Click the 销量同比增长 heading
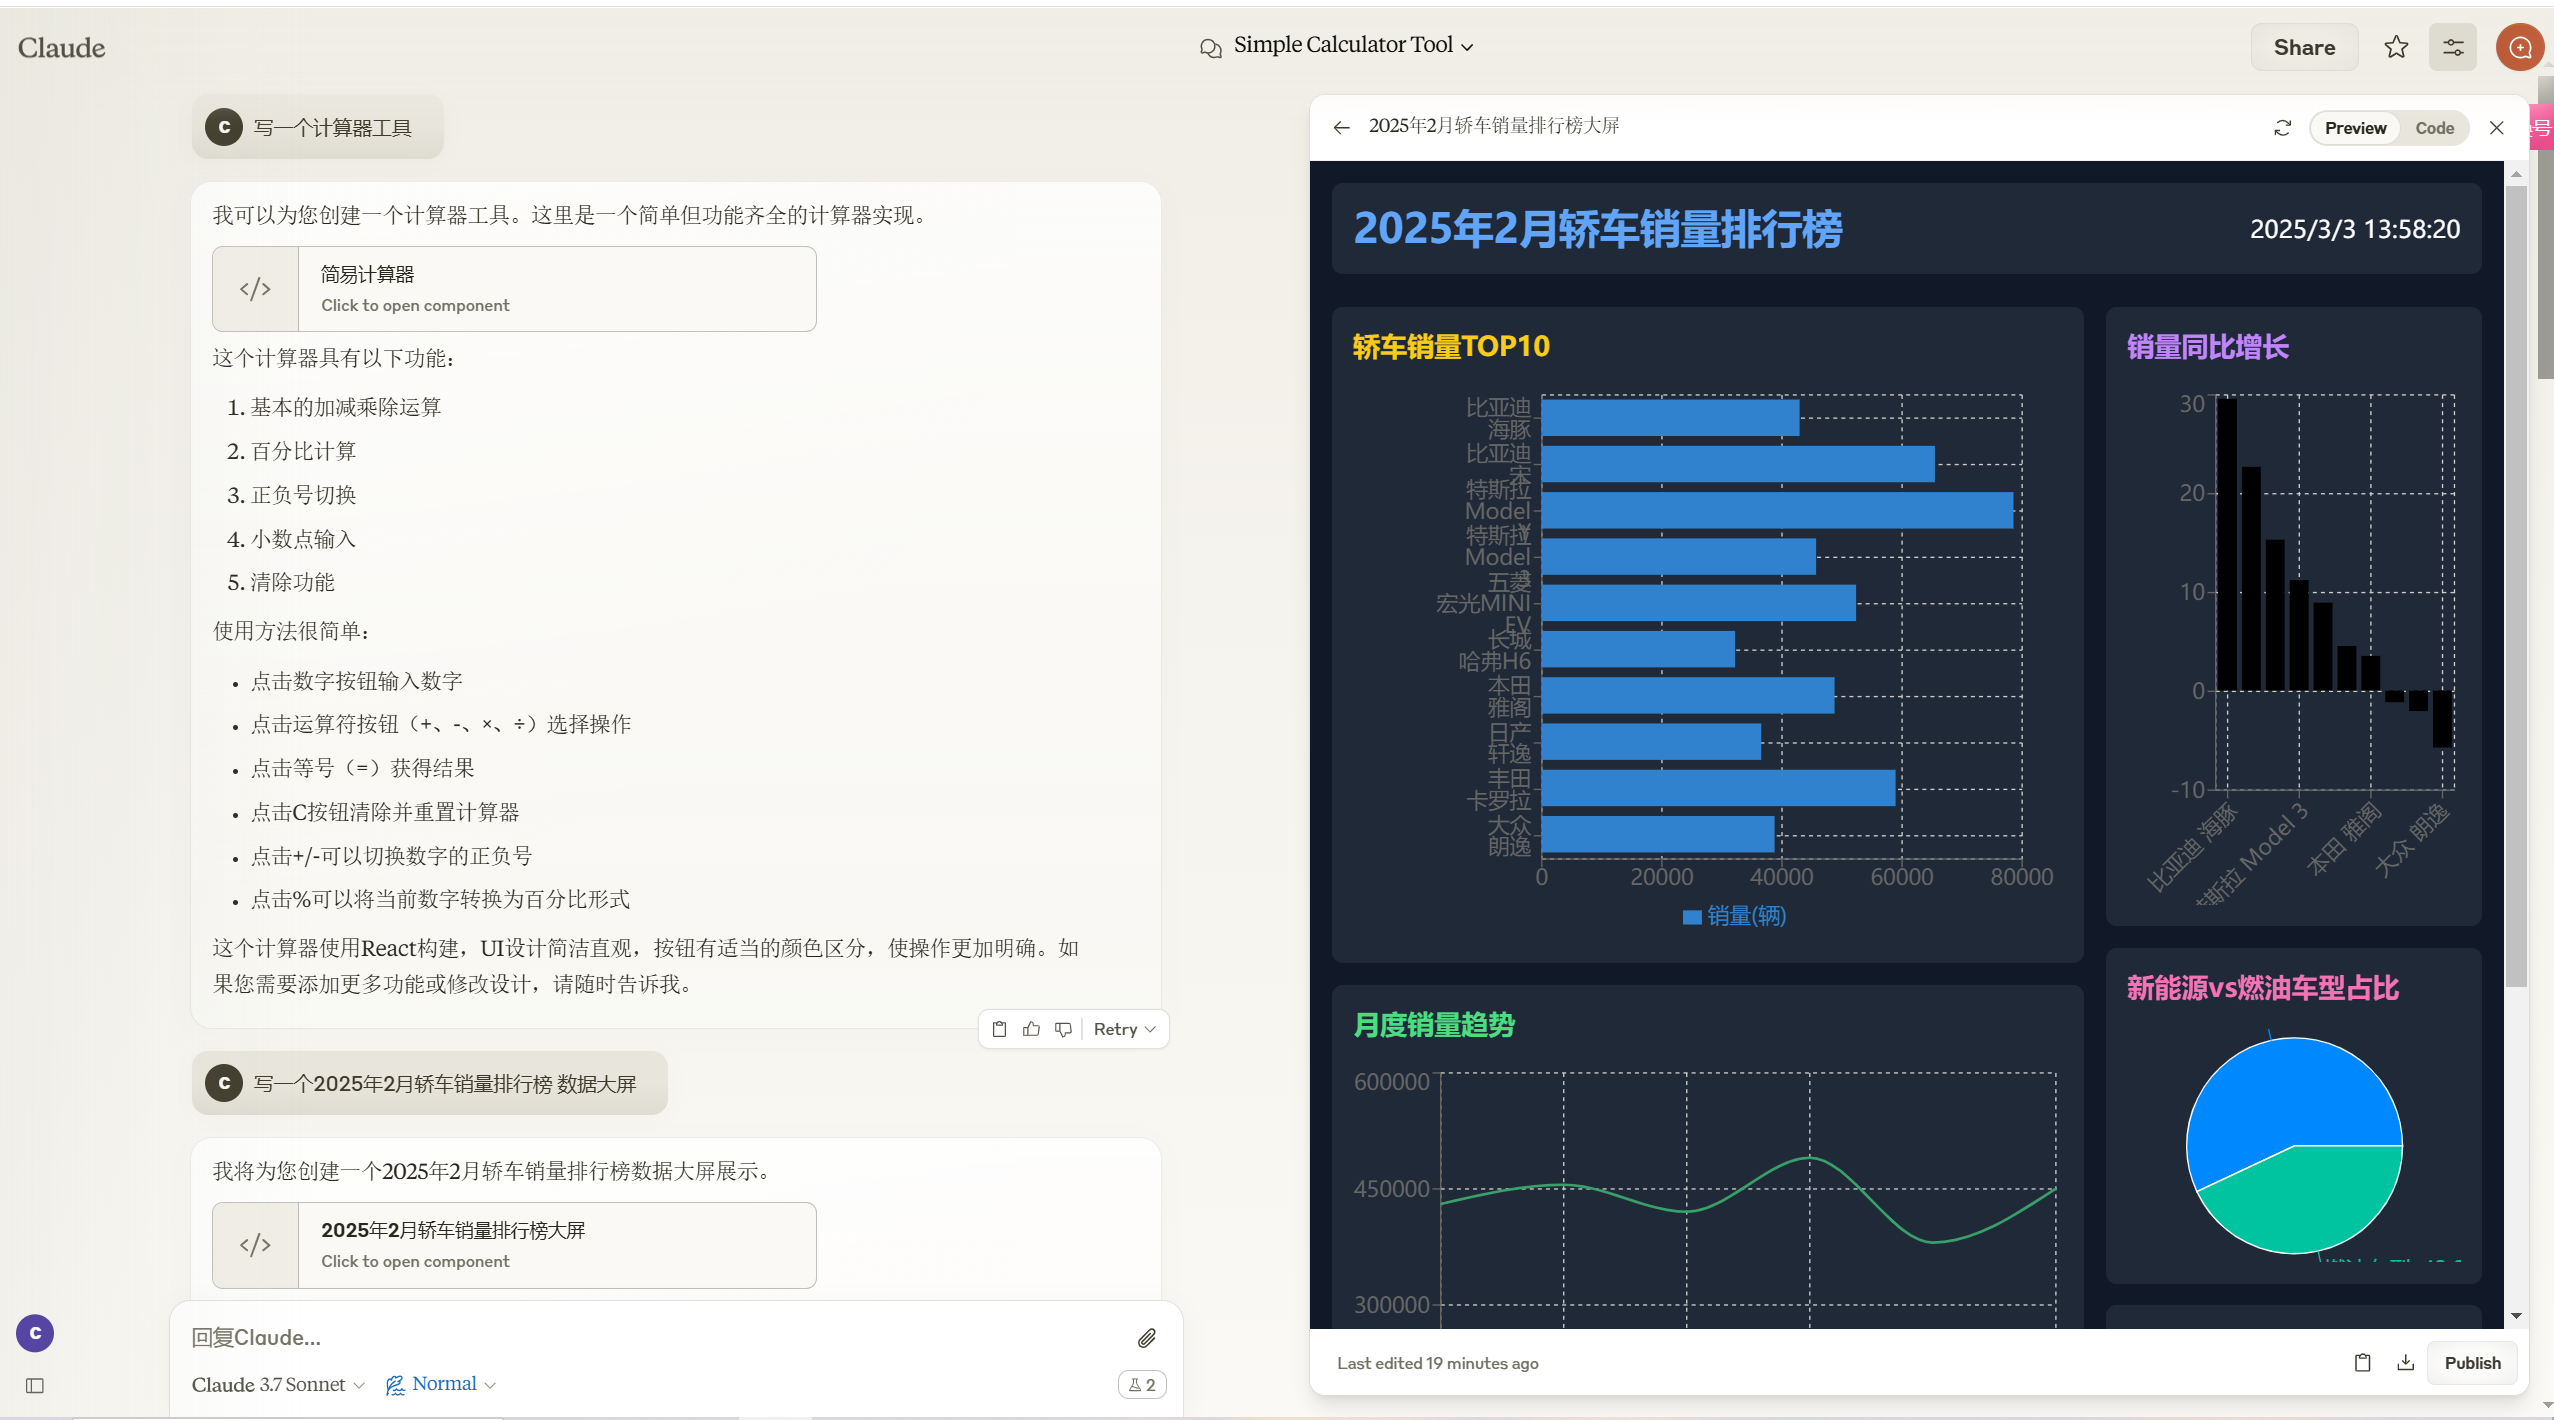The height and width of the screenshot is (1420, 2554). 2207,347
